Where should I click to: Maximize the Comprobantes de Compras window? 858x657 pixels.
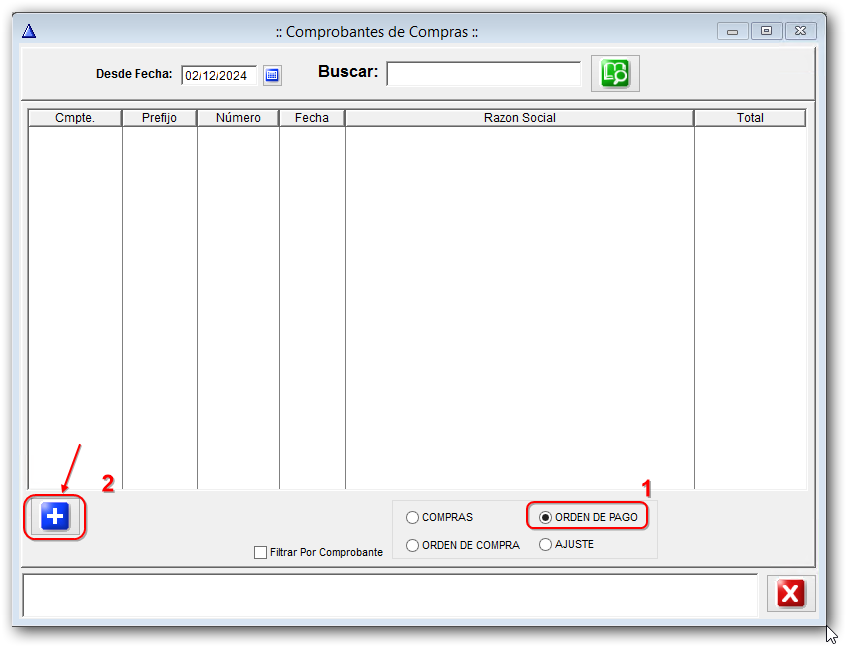[767, 31]
